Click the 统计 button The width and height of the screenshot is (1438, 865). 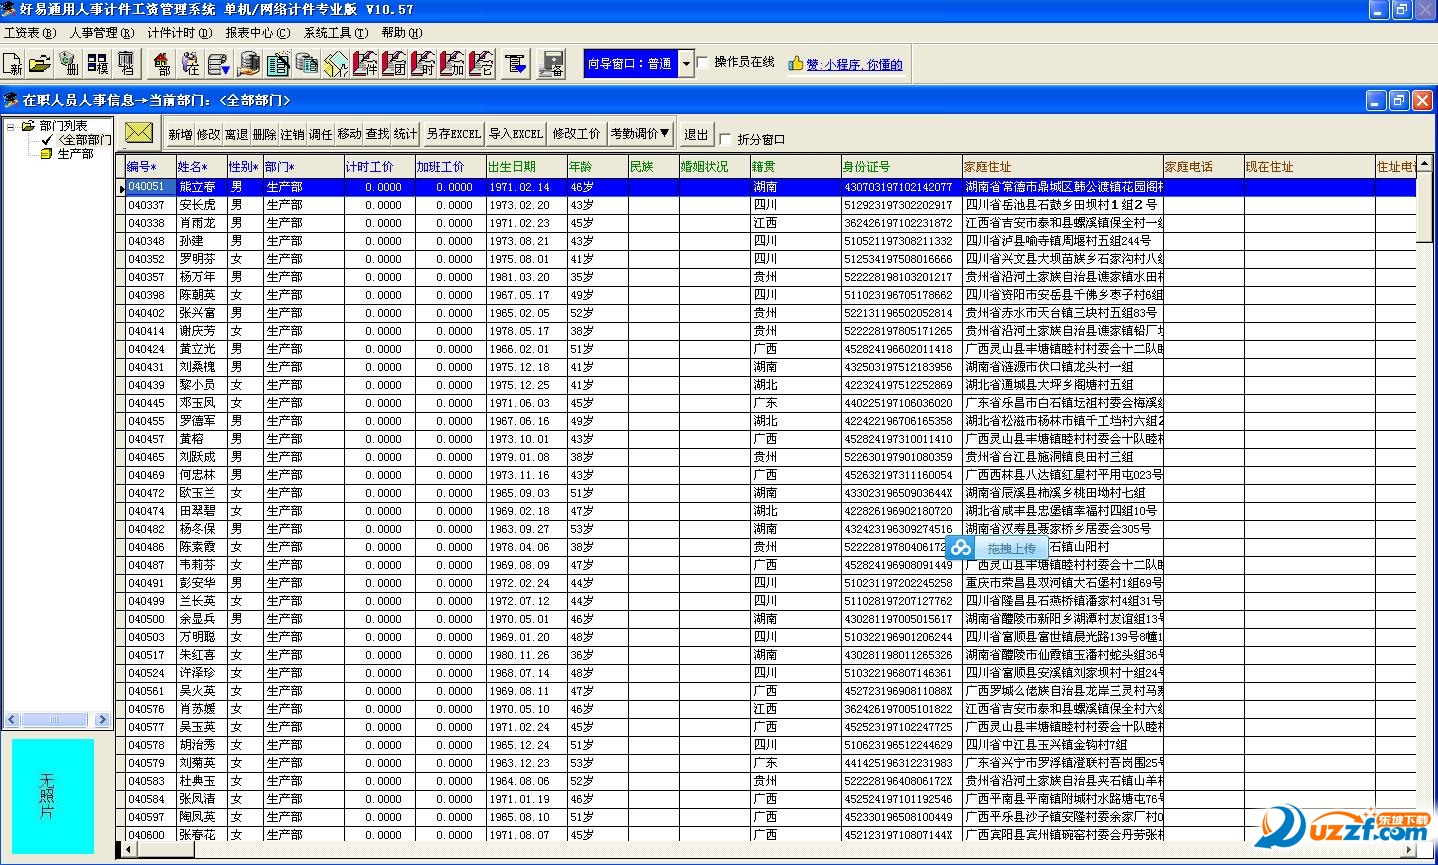click(x=405, y=133)
